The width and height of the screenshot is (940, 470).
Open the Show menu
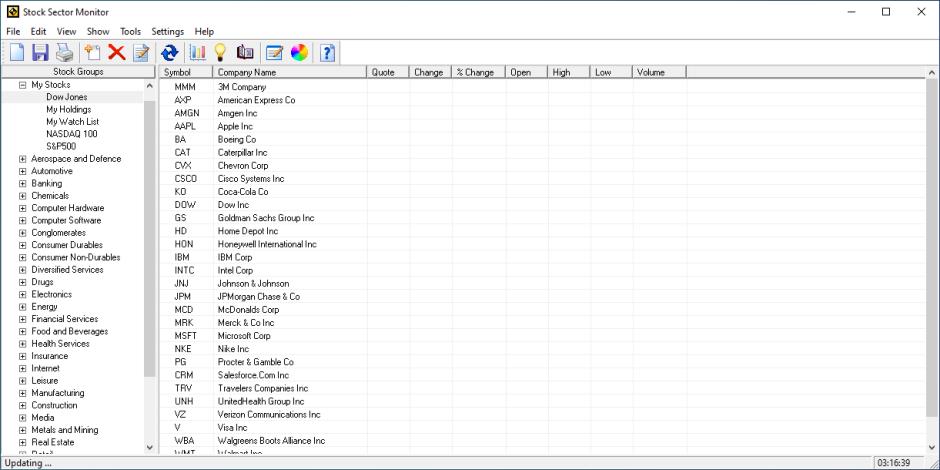(98, 32)
